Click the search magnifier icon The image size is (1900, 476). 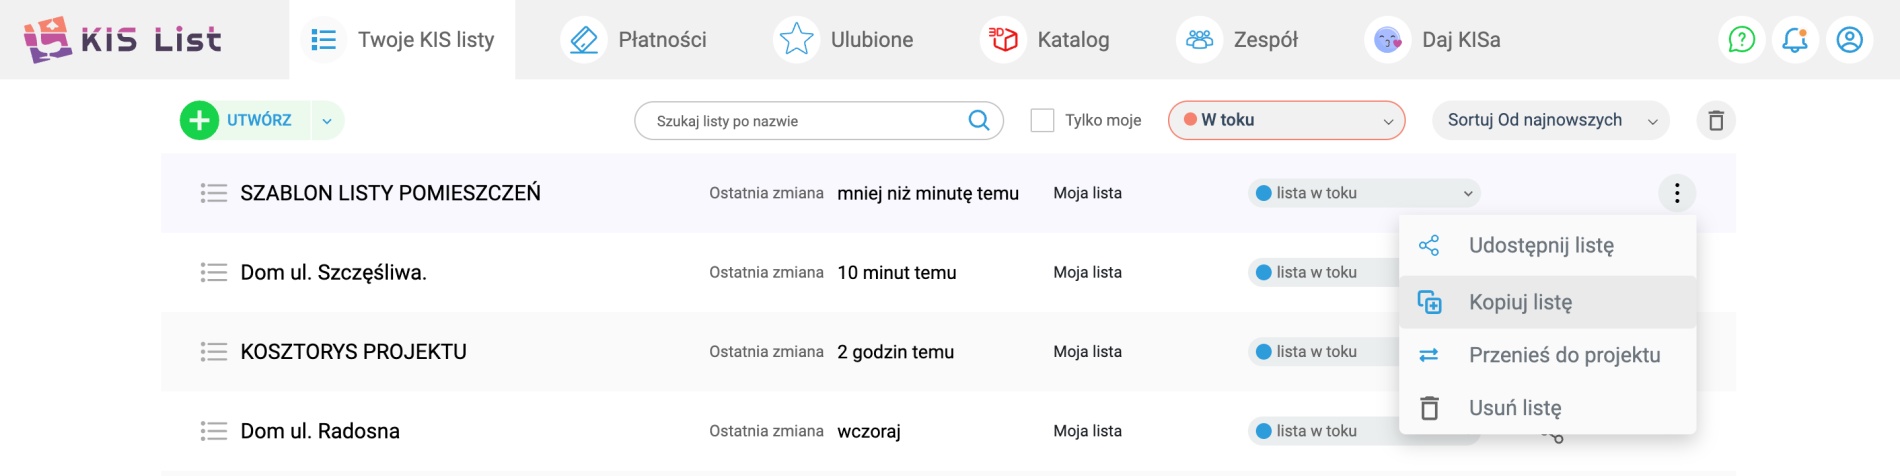click(x=978, y=121)
